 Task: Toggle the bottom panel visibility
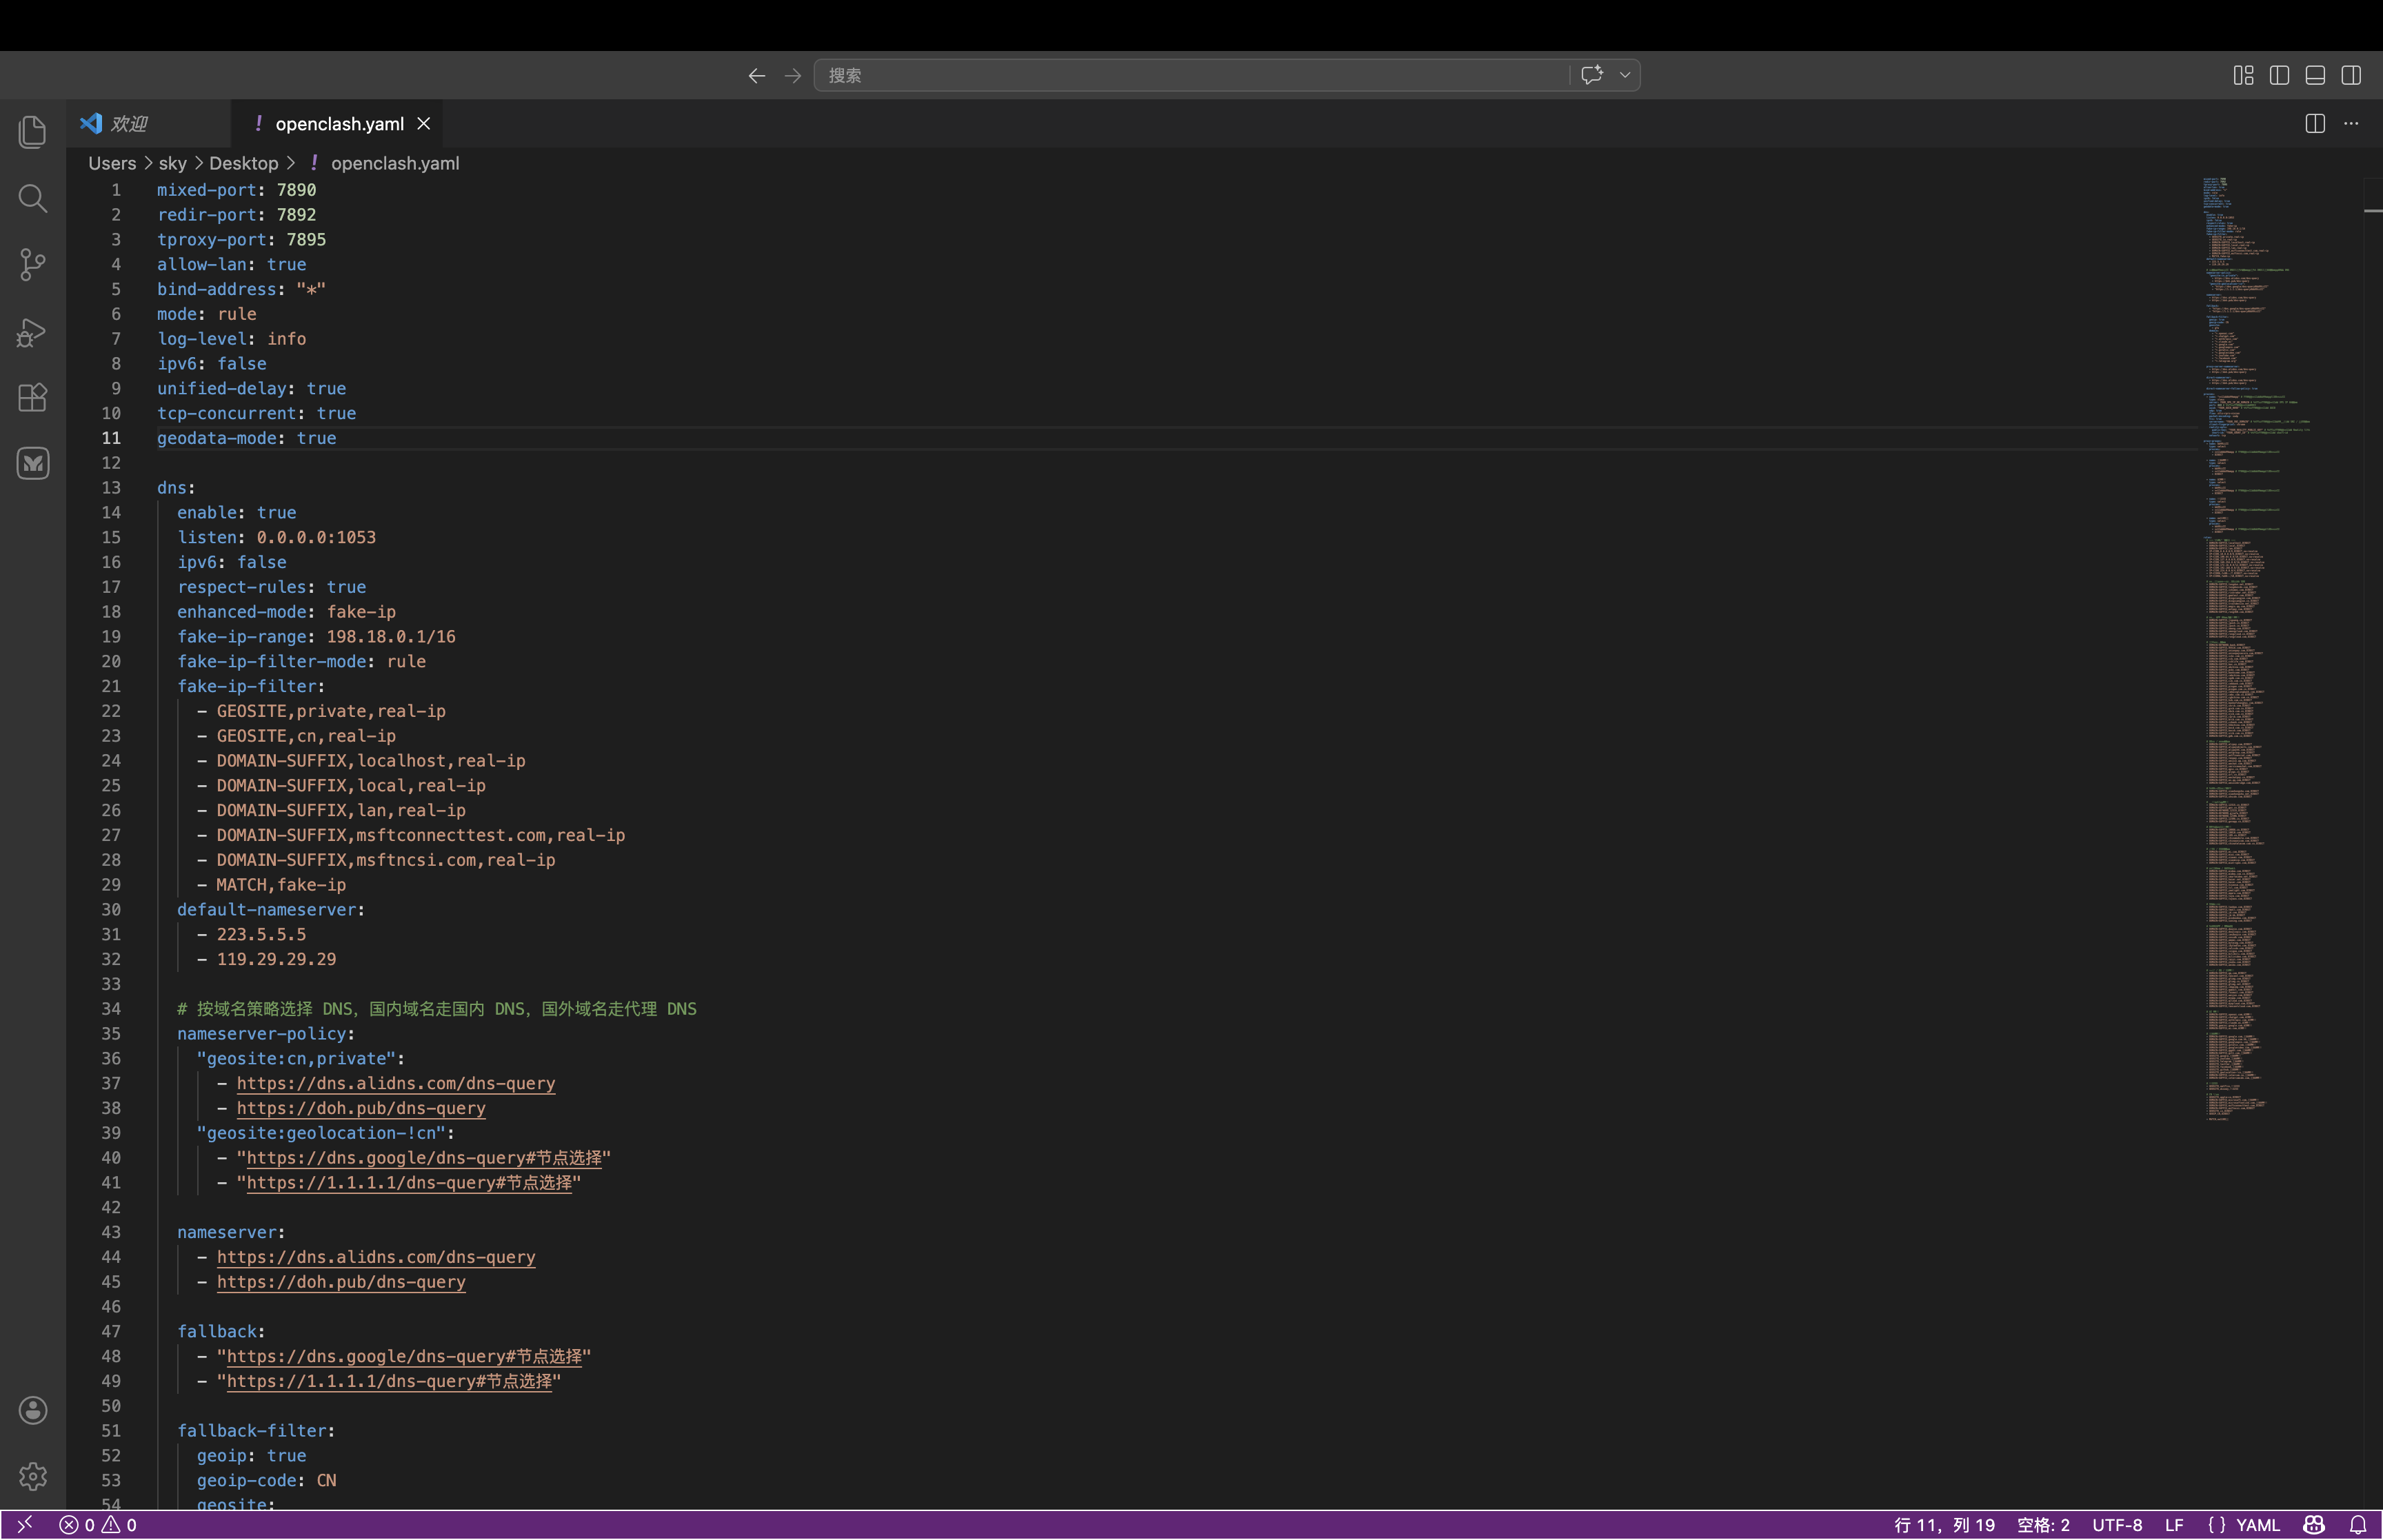pyautogui.click(x=2314, y=75)
